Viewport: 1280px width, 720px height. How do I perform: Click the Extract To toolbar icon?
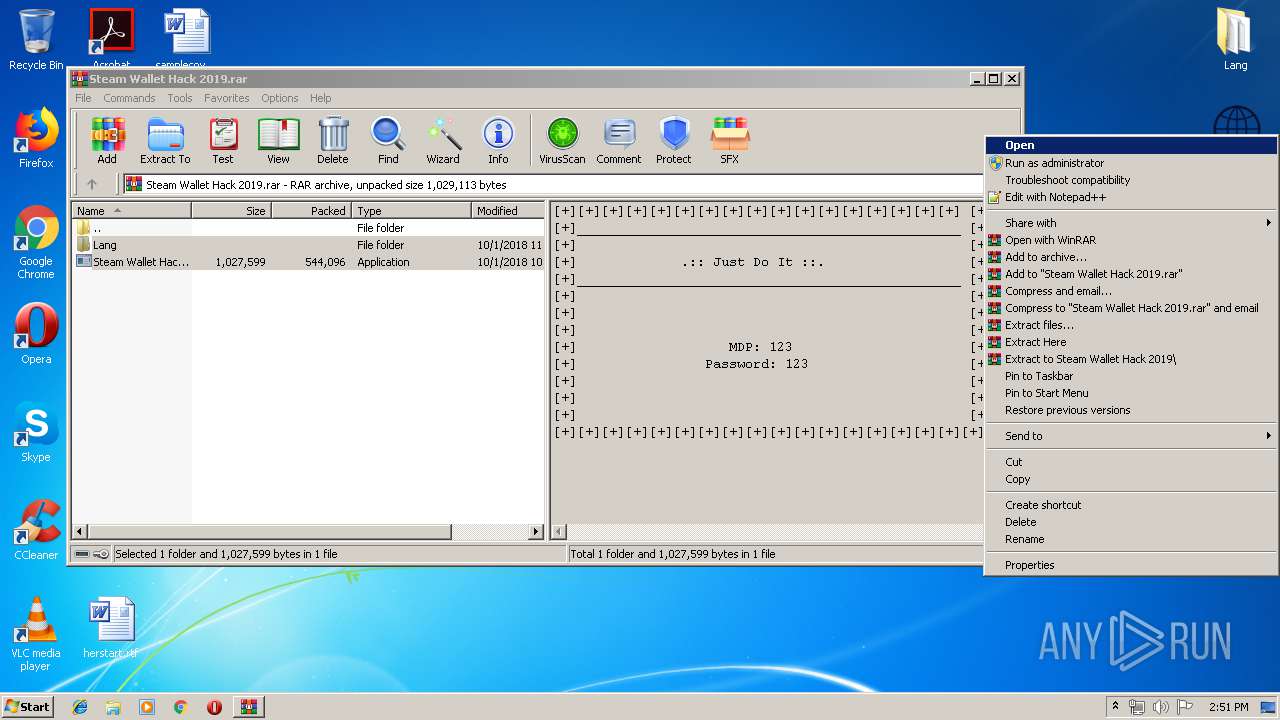(x=165, y=140)
